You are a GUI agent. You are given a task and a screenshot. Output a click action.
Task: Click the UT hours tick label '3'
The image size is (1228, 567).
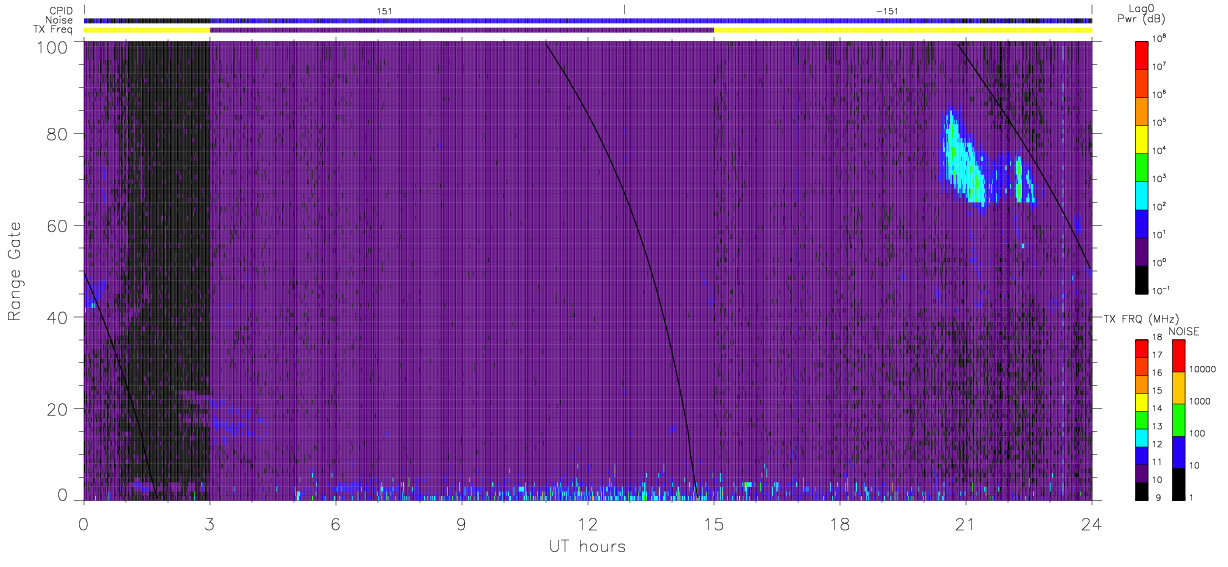210,523
